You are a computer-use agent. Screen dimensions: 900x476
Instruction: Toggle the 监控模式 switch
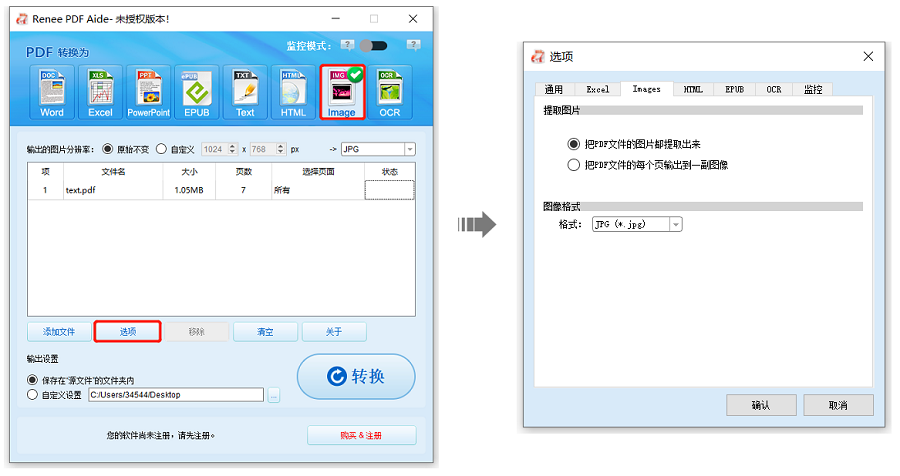click(x=374, y=45)
